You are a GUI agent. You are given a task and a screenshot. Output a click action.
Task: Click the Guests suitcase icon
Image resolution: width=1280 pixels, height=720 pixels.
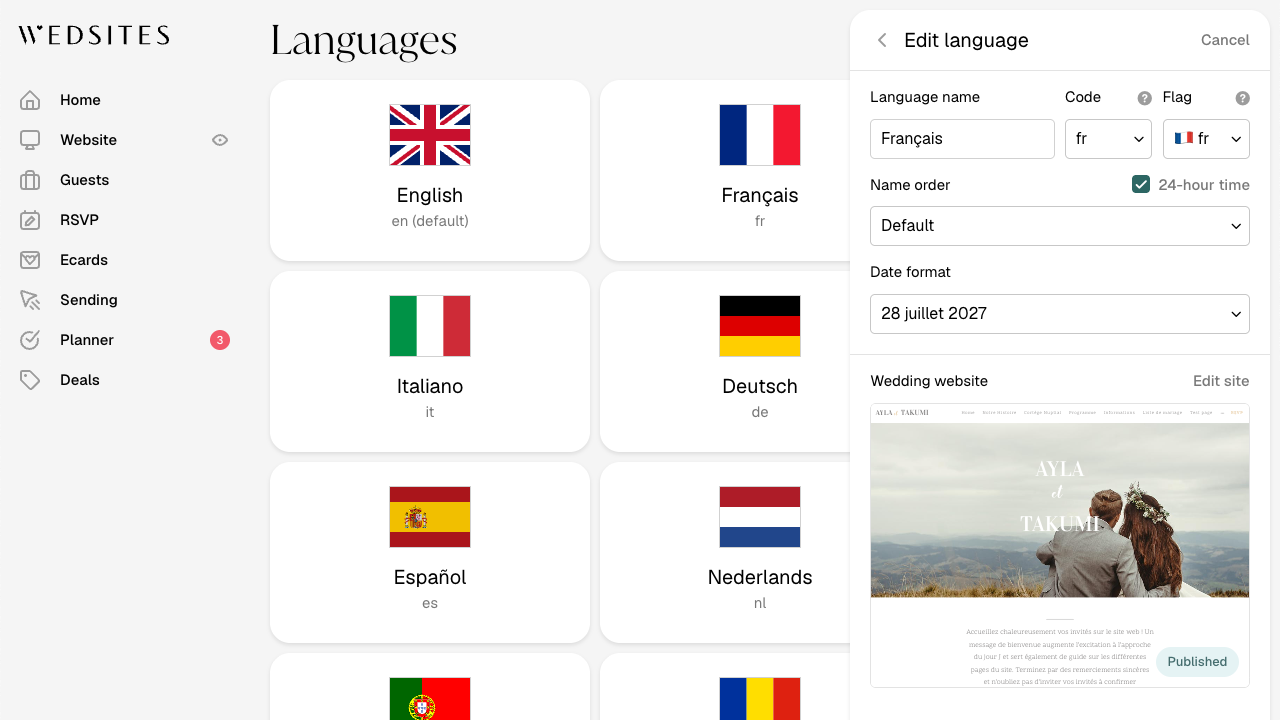click(x=30, y=180)
